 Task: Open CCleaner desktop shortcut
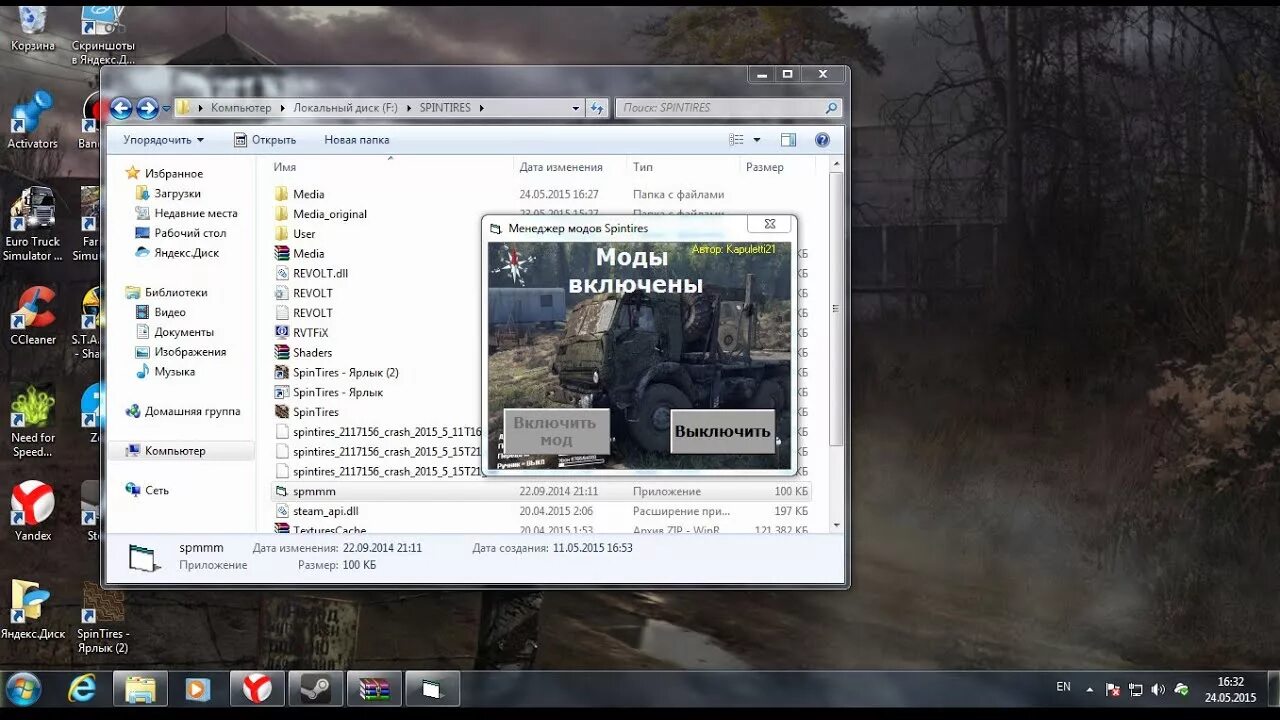point(33,316)
